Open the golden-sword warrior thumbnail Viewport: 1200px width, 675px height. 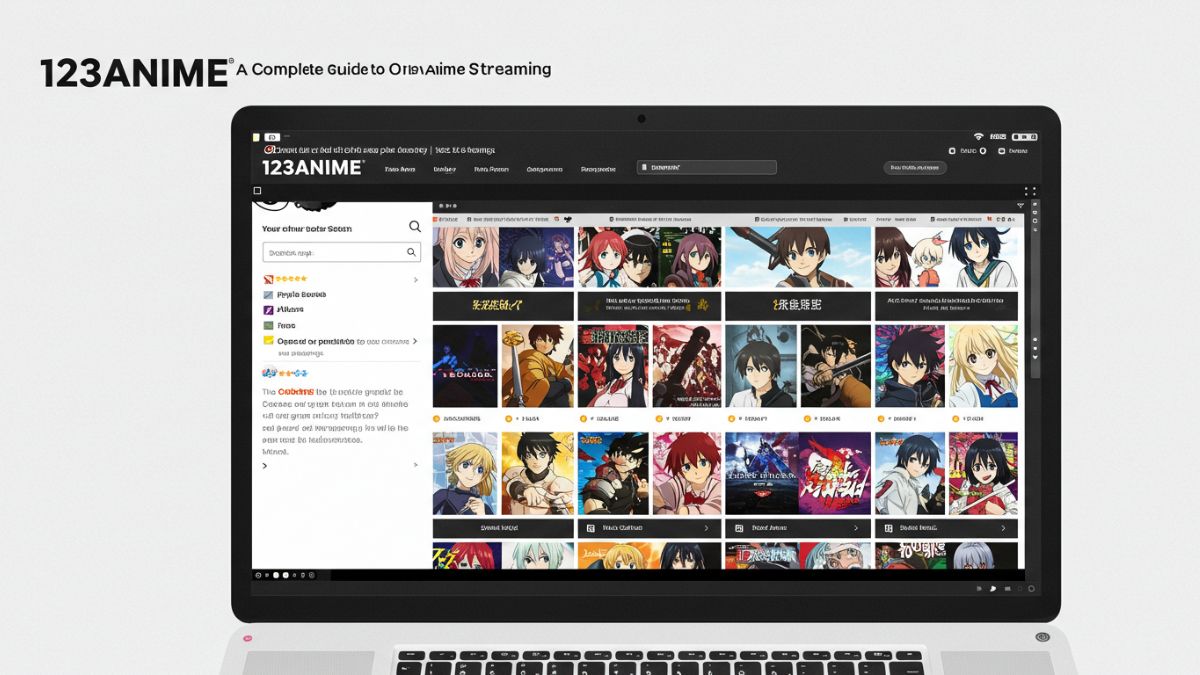[x=538, y=365]
